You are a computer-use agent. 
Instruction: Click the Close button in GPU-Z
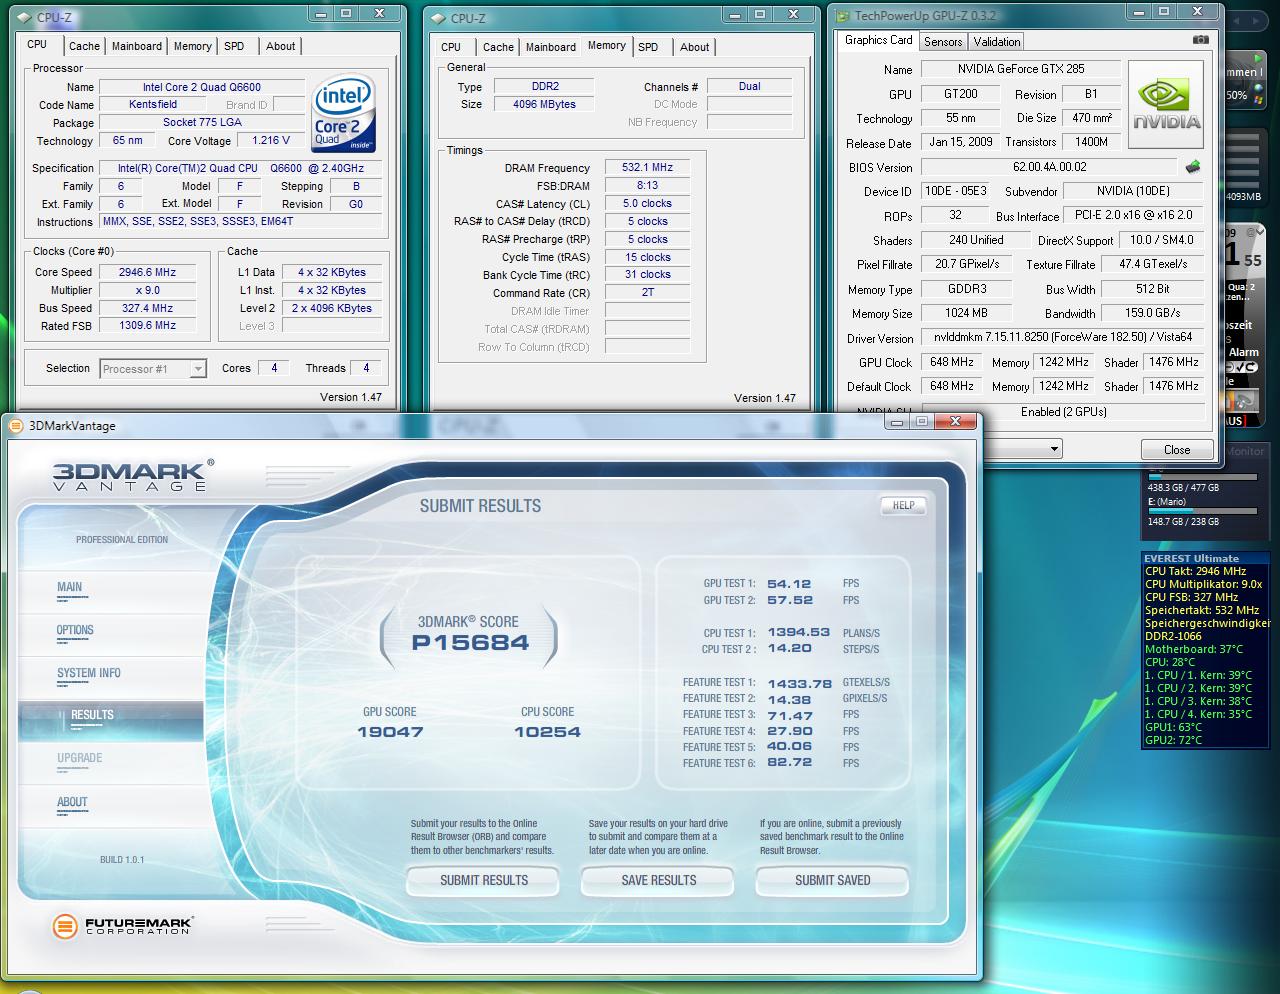point(1177,450)
